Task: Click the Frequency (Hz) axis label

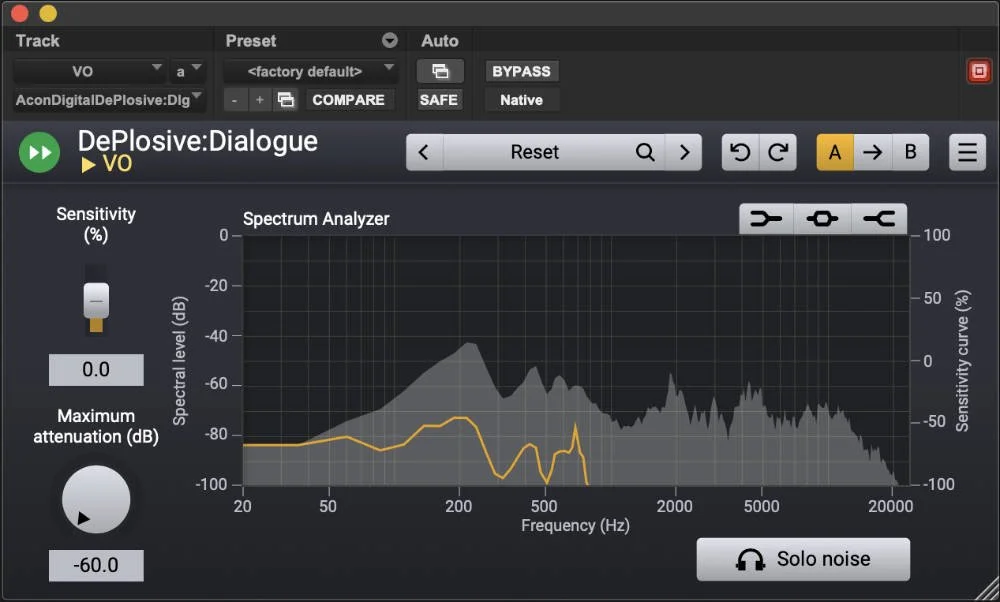Action: (575, 525)
